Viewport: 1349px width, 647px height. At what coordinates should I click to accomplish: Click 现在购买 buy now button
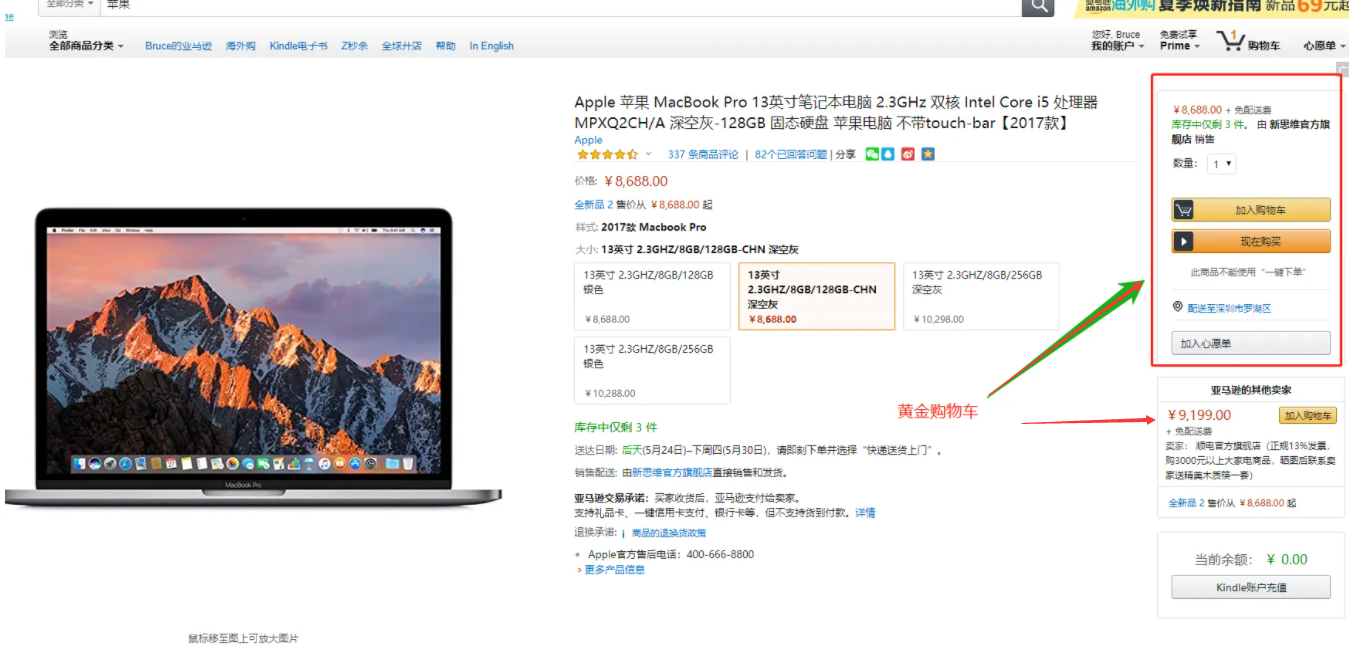(x=1251, y=241)
